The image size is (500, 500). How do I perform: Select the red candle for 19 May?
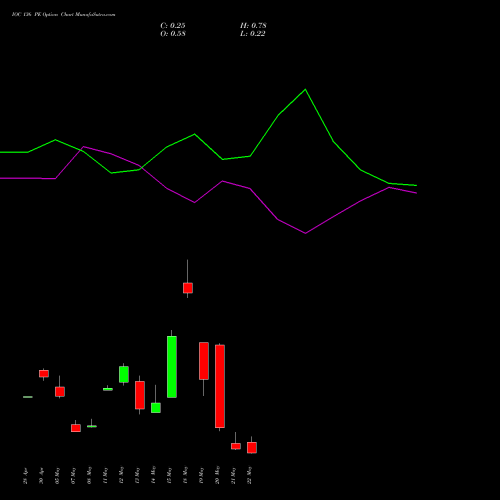(x=204, y=361)
